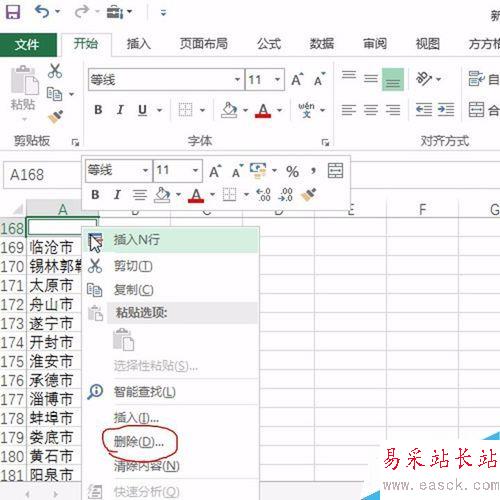Choose 清除内容(N) in the context menu
The width and height of the screenshot is (500, 500).
(171, 466)
